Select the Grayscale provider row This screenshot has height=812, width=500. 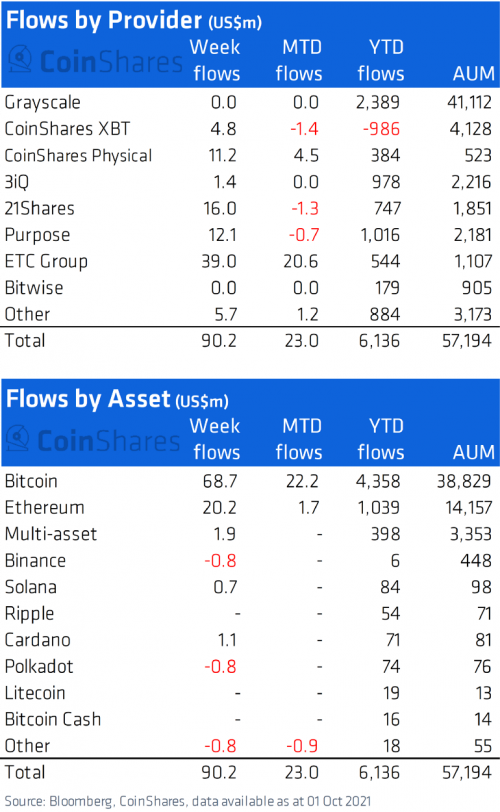250,102
